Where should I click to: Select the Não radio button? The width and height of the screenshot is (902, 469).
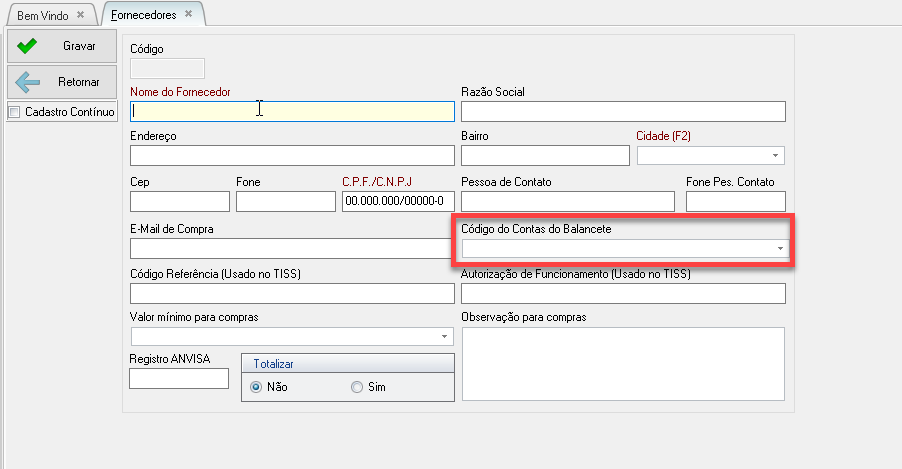pos(256,387)
